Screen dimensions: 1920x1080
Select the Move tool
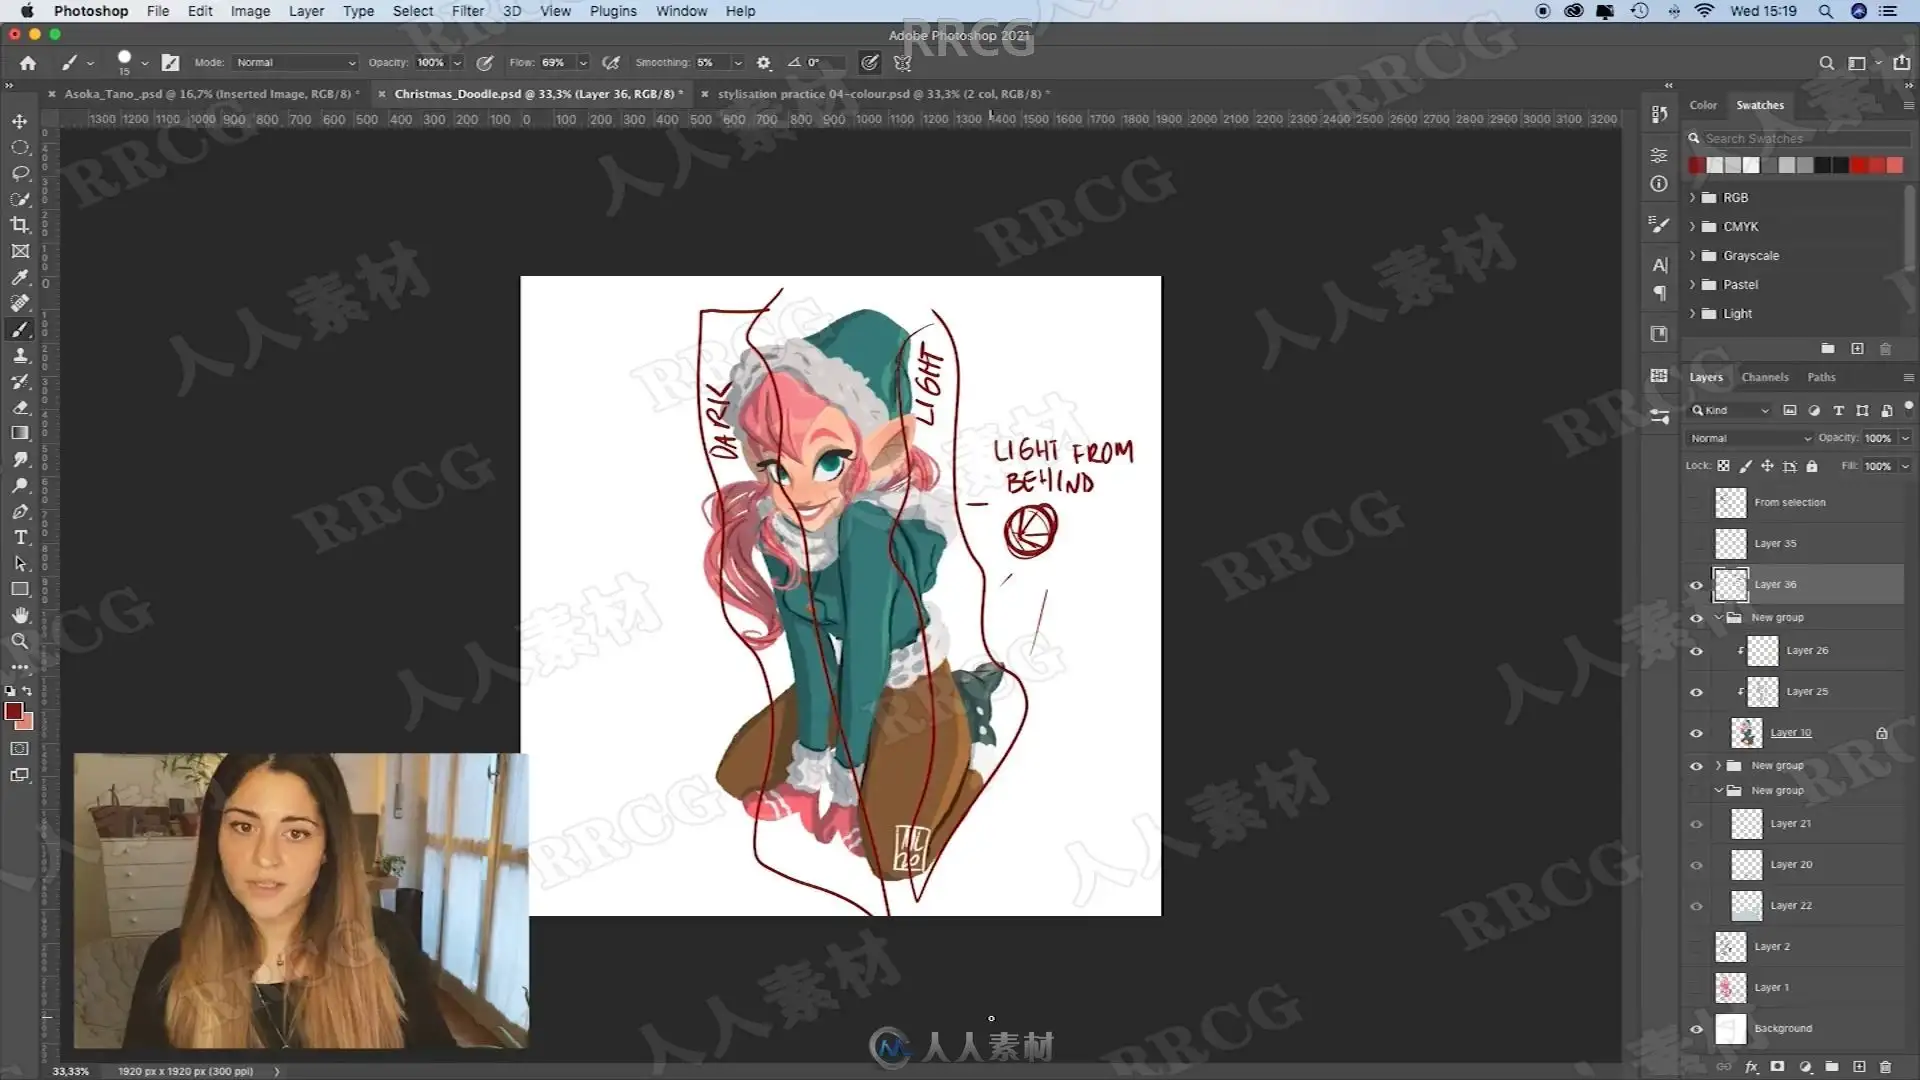click(x=20, y=121)
